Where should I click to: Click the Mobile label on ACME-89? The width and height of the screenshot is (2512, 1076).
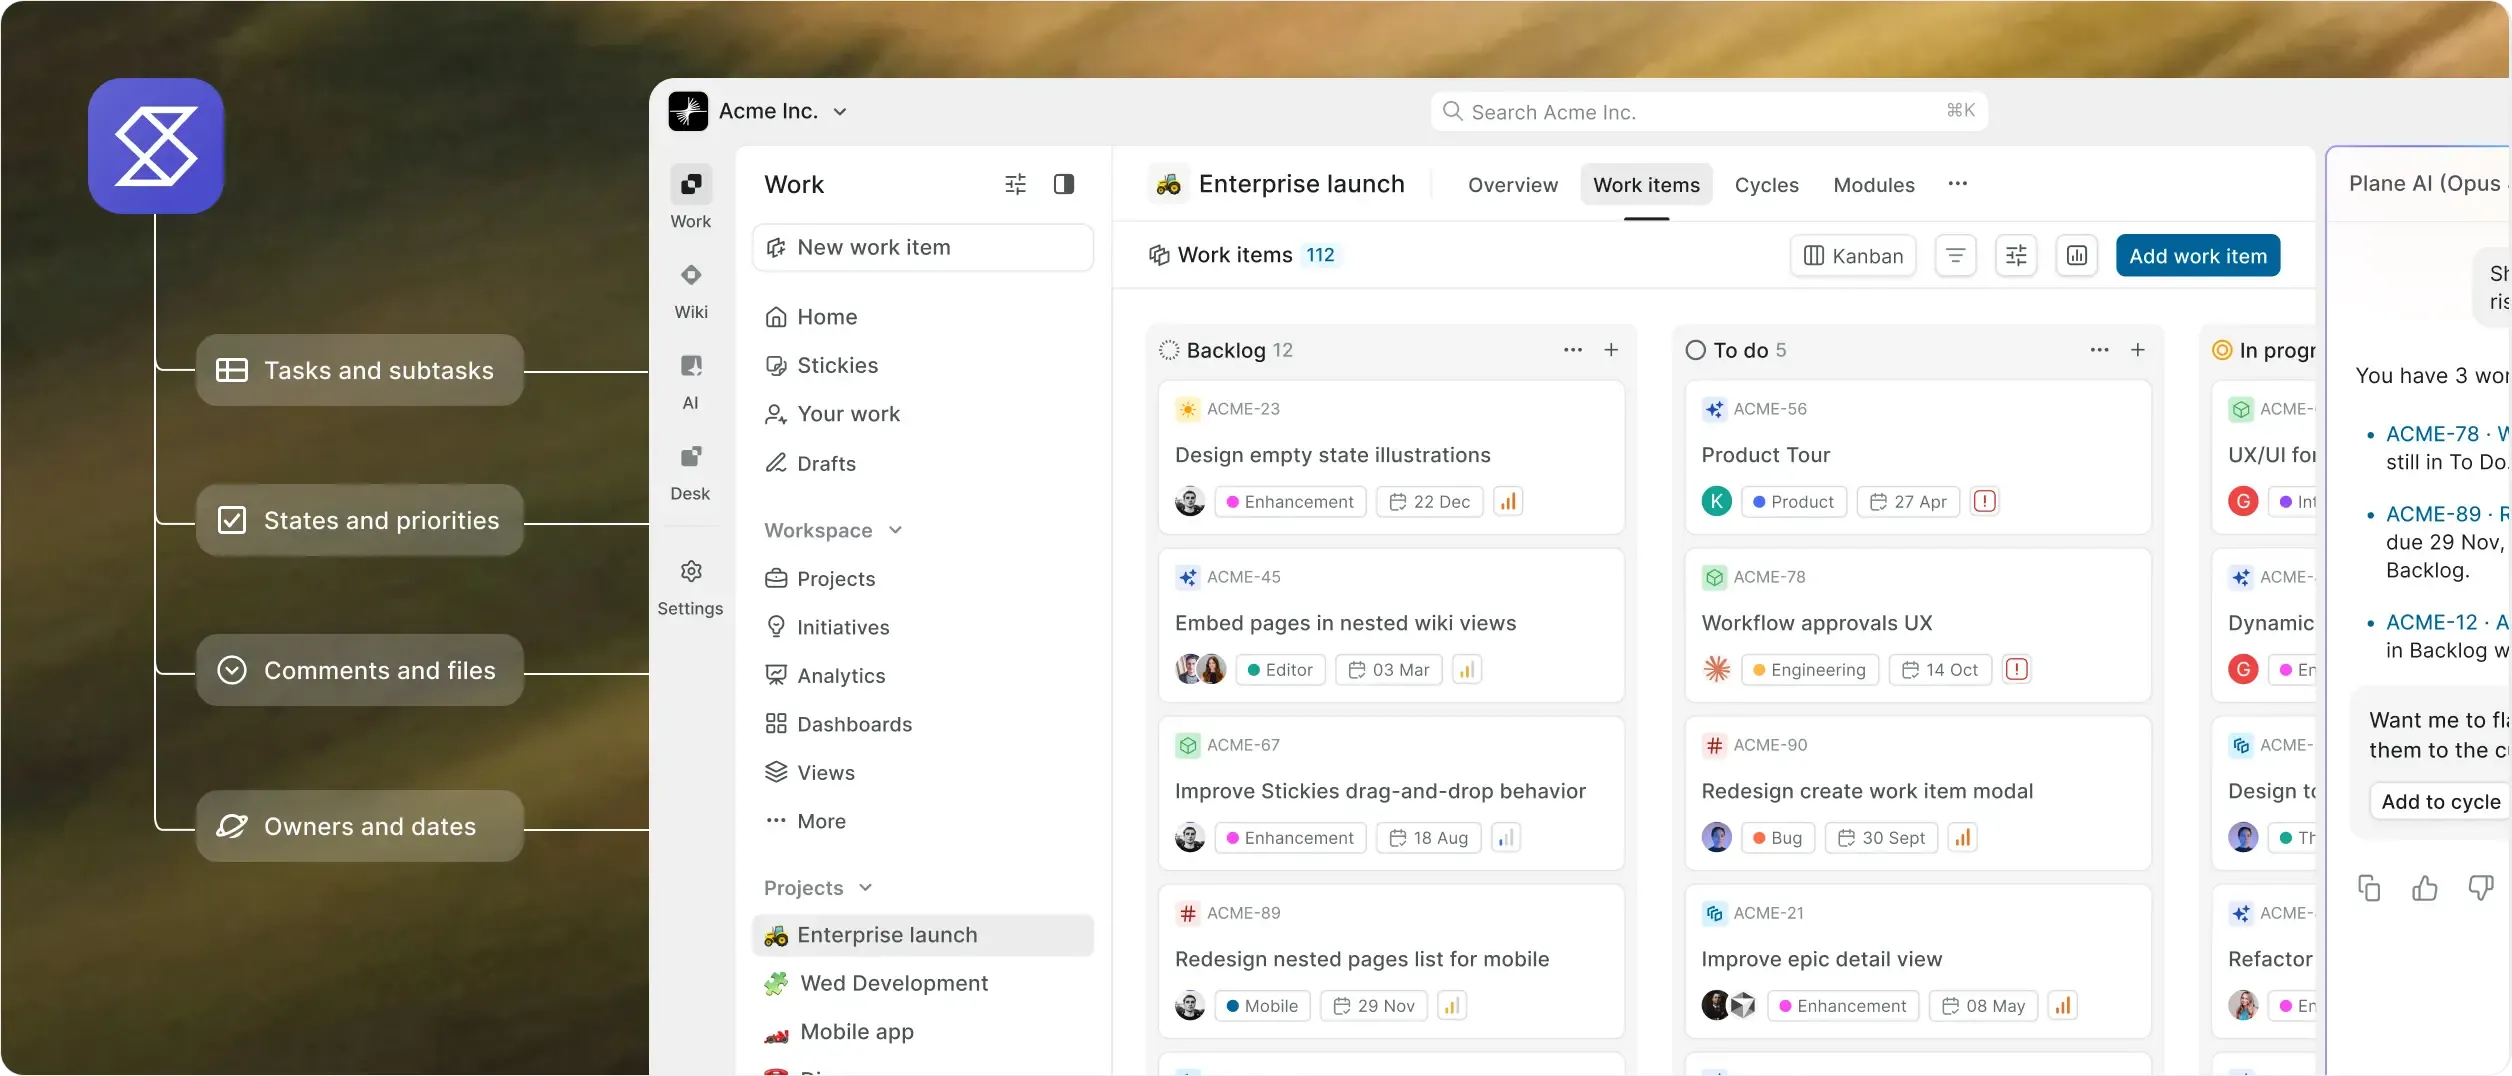tap(1261, 1006)
